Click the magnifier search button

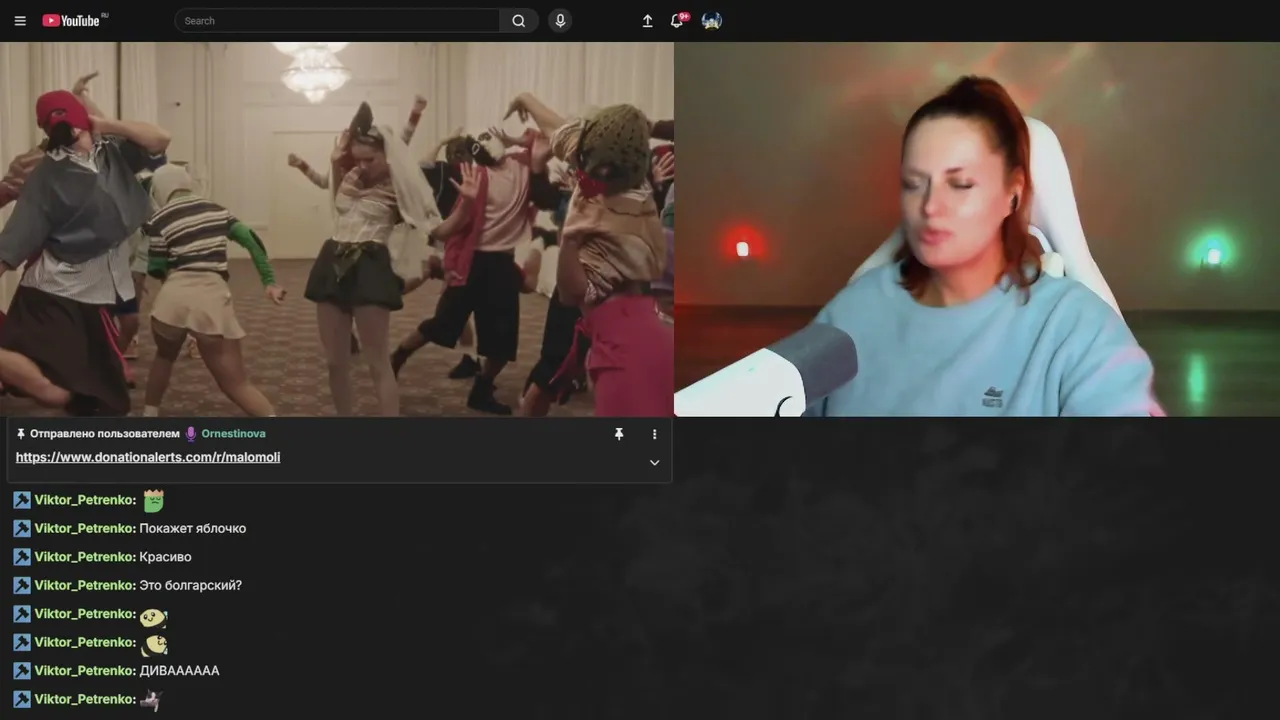tap(519, 21)
